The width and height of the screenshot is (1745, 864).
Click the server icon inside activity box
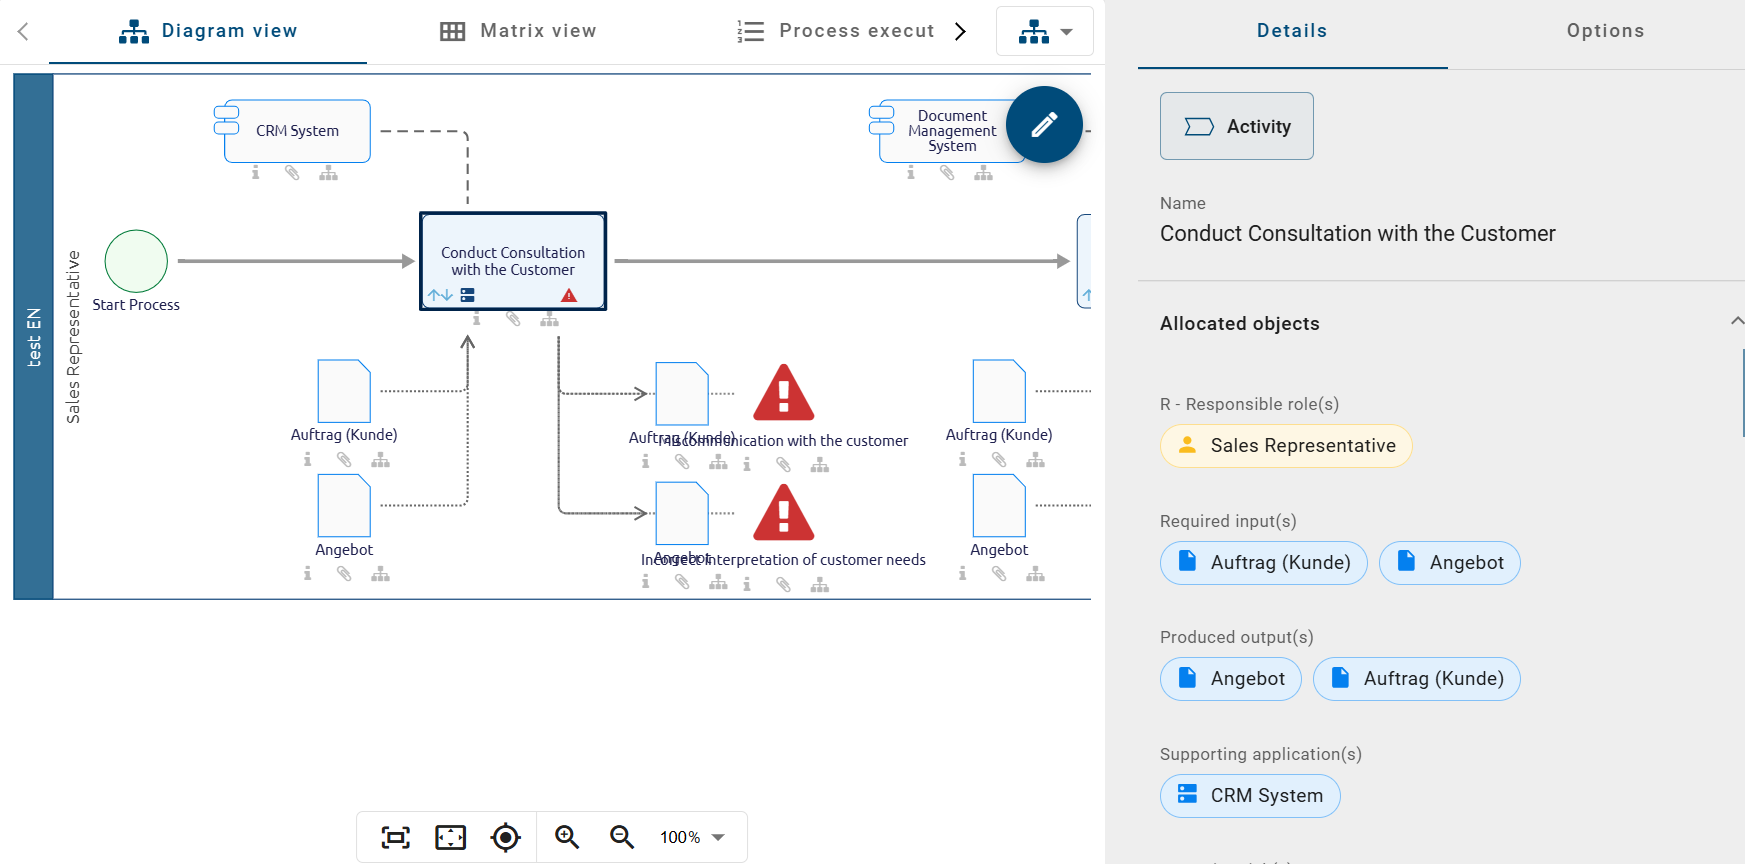tap(467, 295)
